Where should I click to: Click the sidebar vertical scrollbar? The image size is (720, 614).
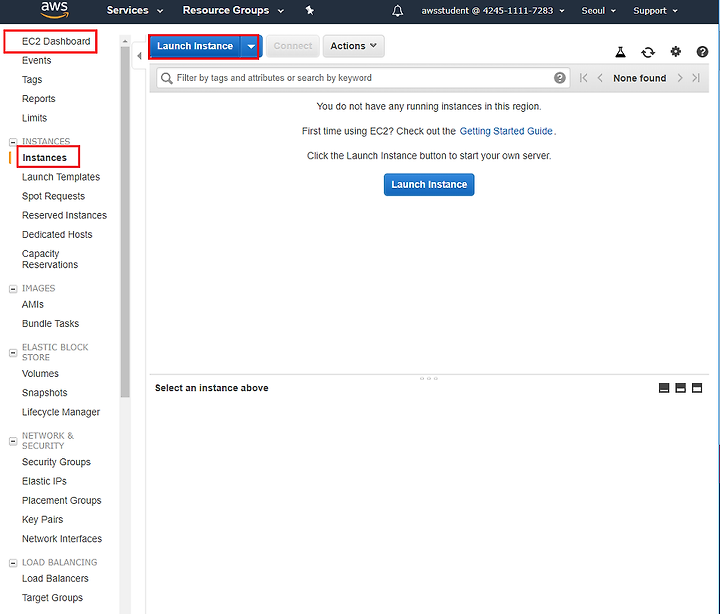coord(125,221)
